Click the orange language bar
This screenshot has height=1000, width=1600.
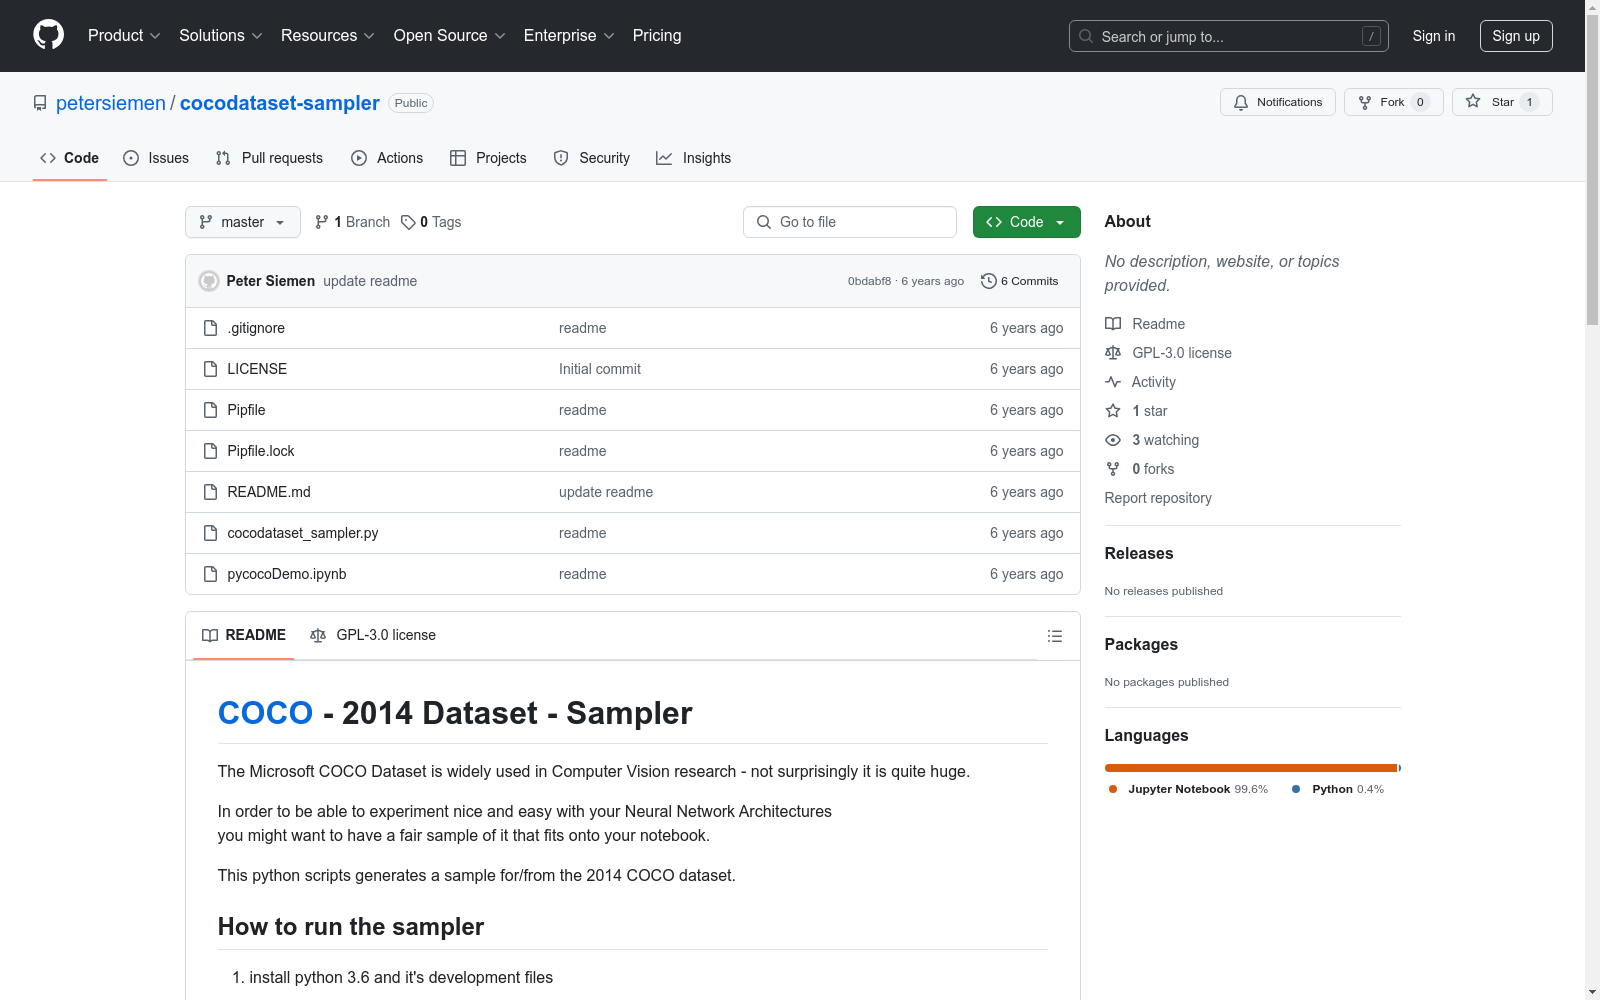[x=1251, y=768]
